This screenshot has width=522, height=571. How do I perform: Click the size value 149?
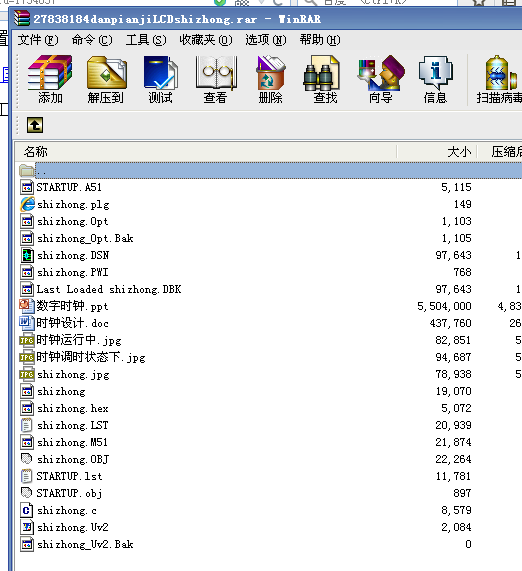pyautogui.click(x=463, y=204)
